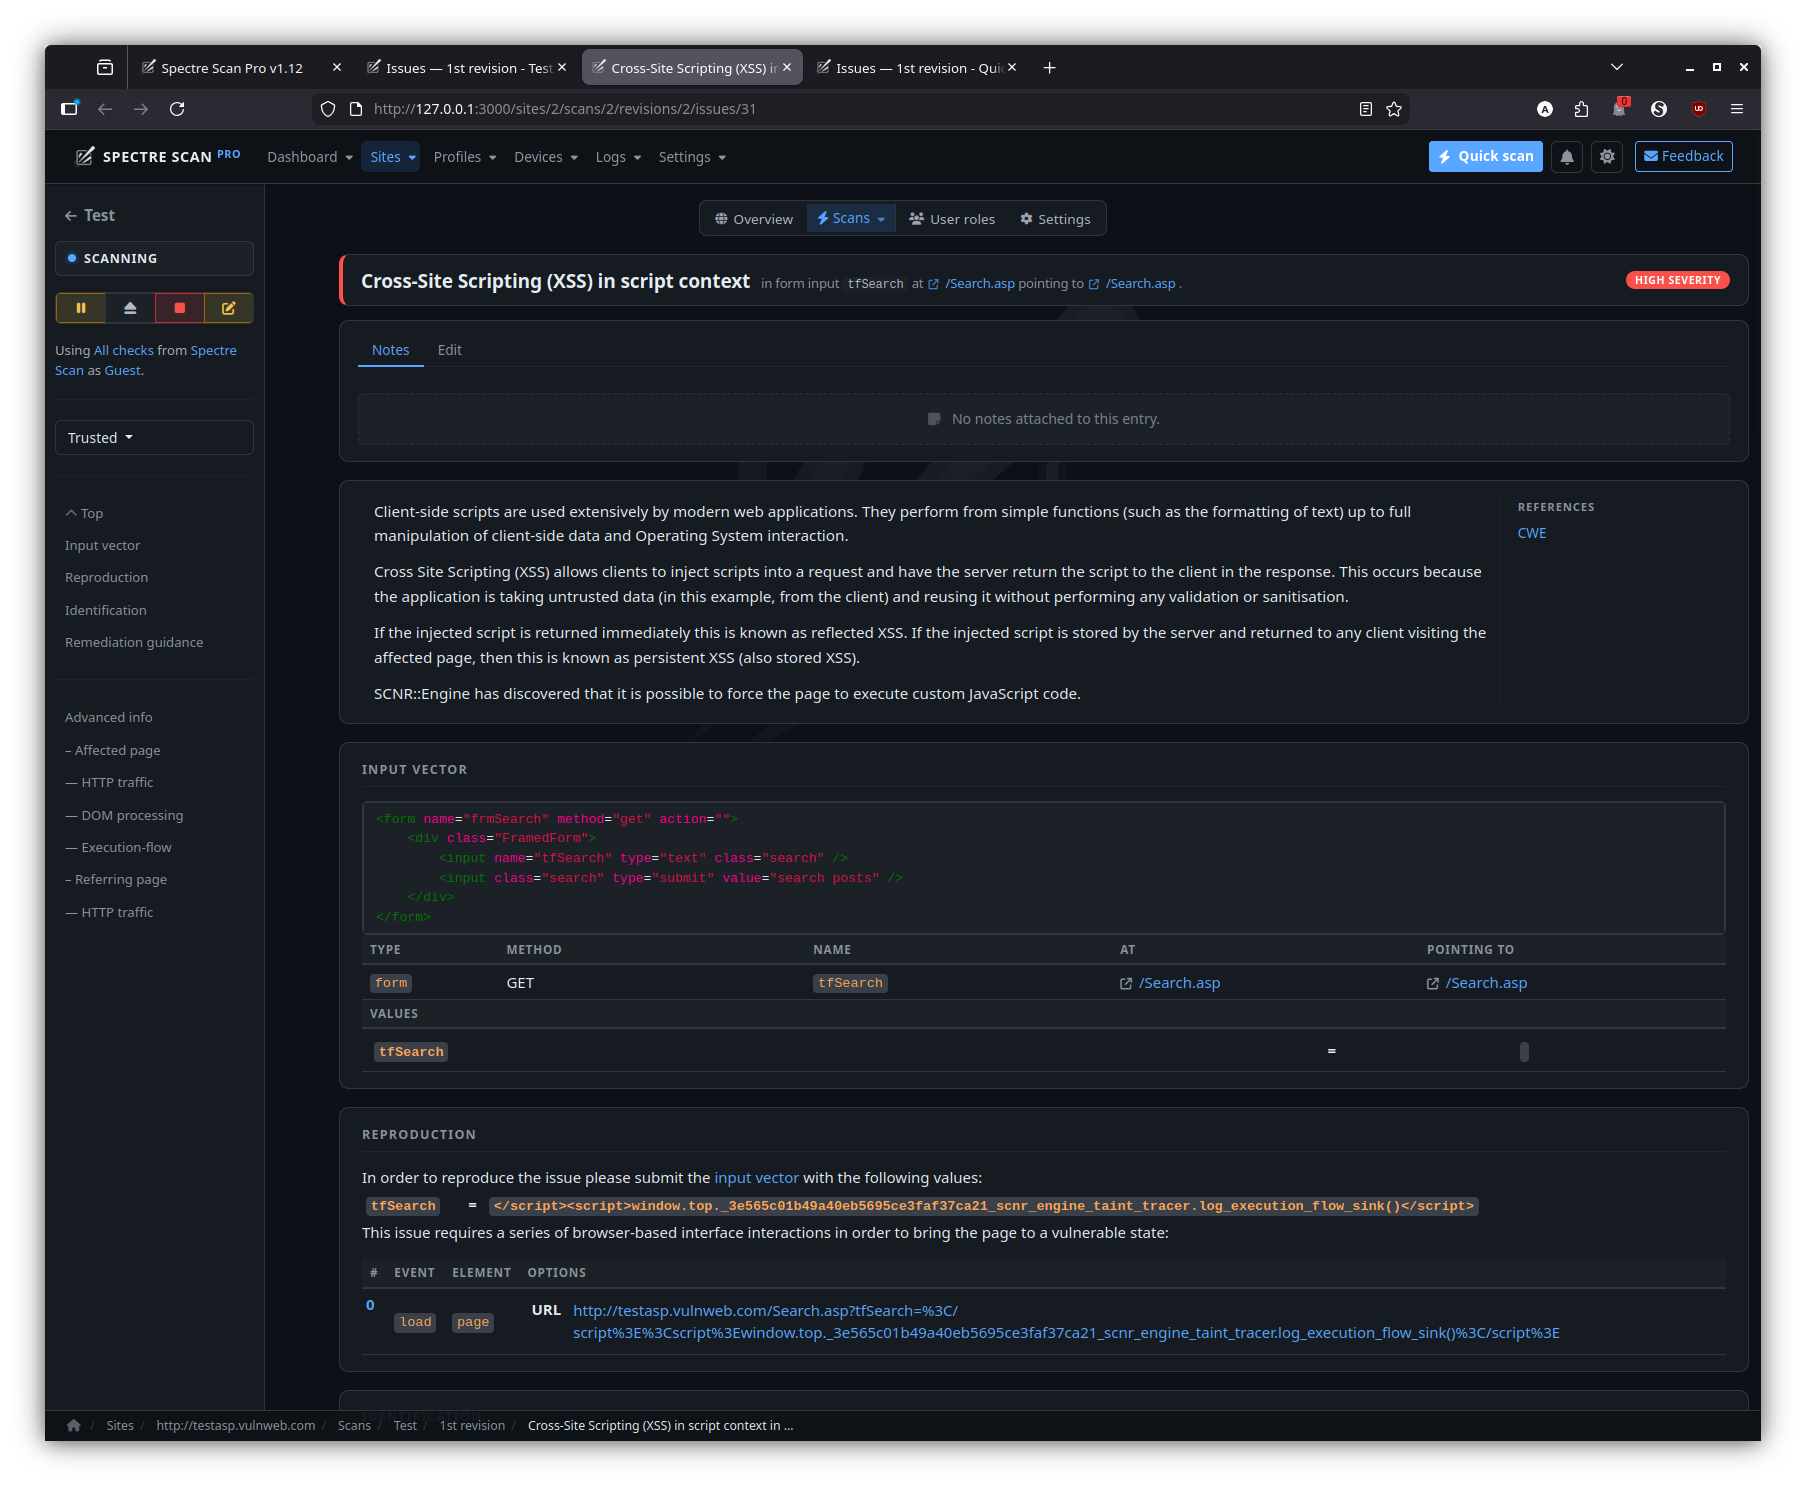Open the Firefox account avatar icon
Image resolution: width=1806 pixels, height=1486 pixels.
click(1545, 109)
